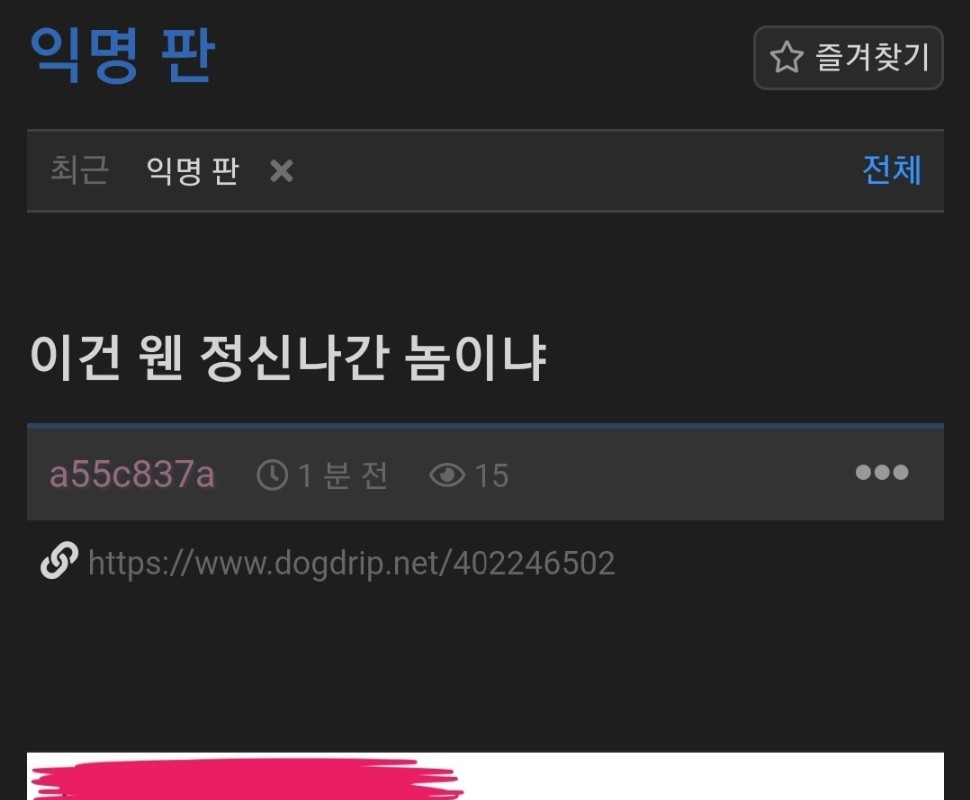Open the dogdrip.net/402246502 URL
Image resolution: width=970 pixels, height=800 pixels.
[351, 562]
